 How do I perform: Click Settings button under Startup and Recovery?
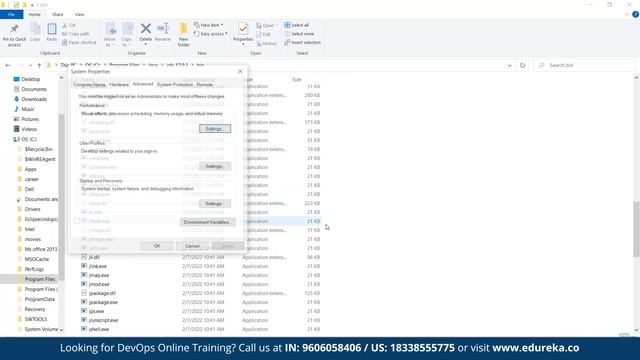(x=215, y=204)
